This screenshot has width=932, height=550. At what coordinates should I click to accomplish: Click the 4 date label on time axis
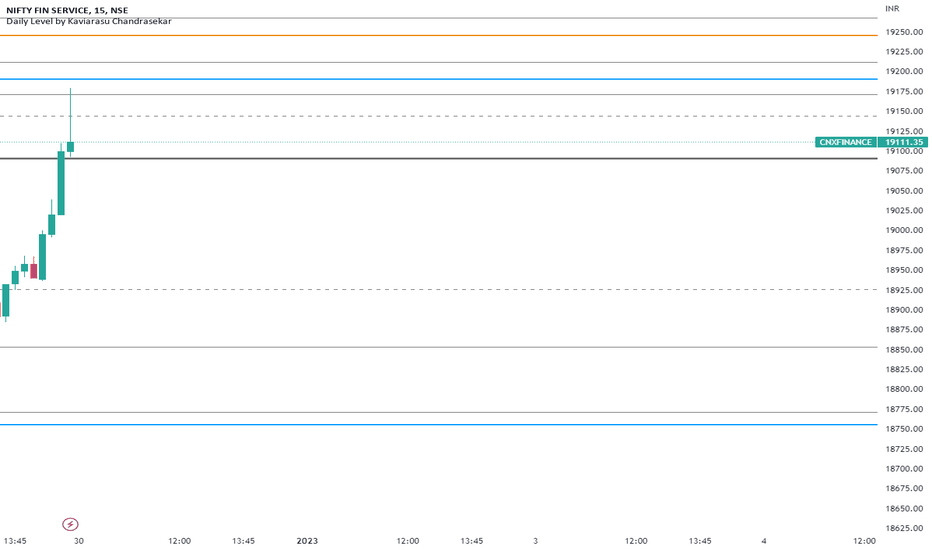click(x=764, y=541)
